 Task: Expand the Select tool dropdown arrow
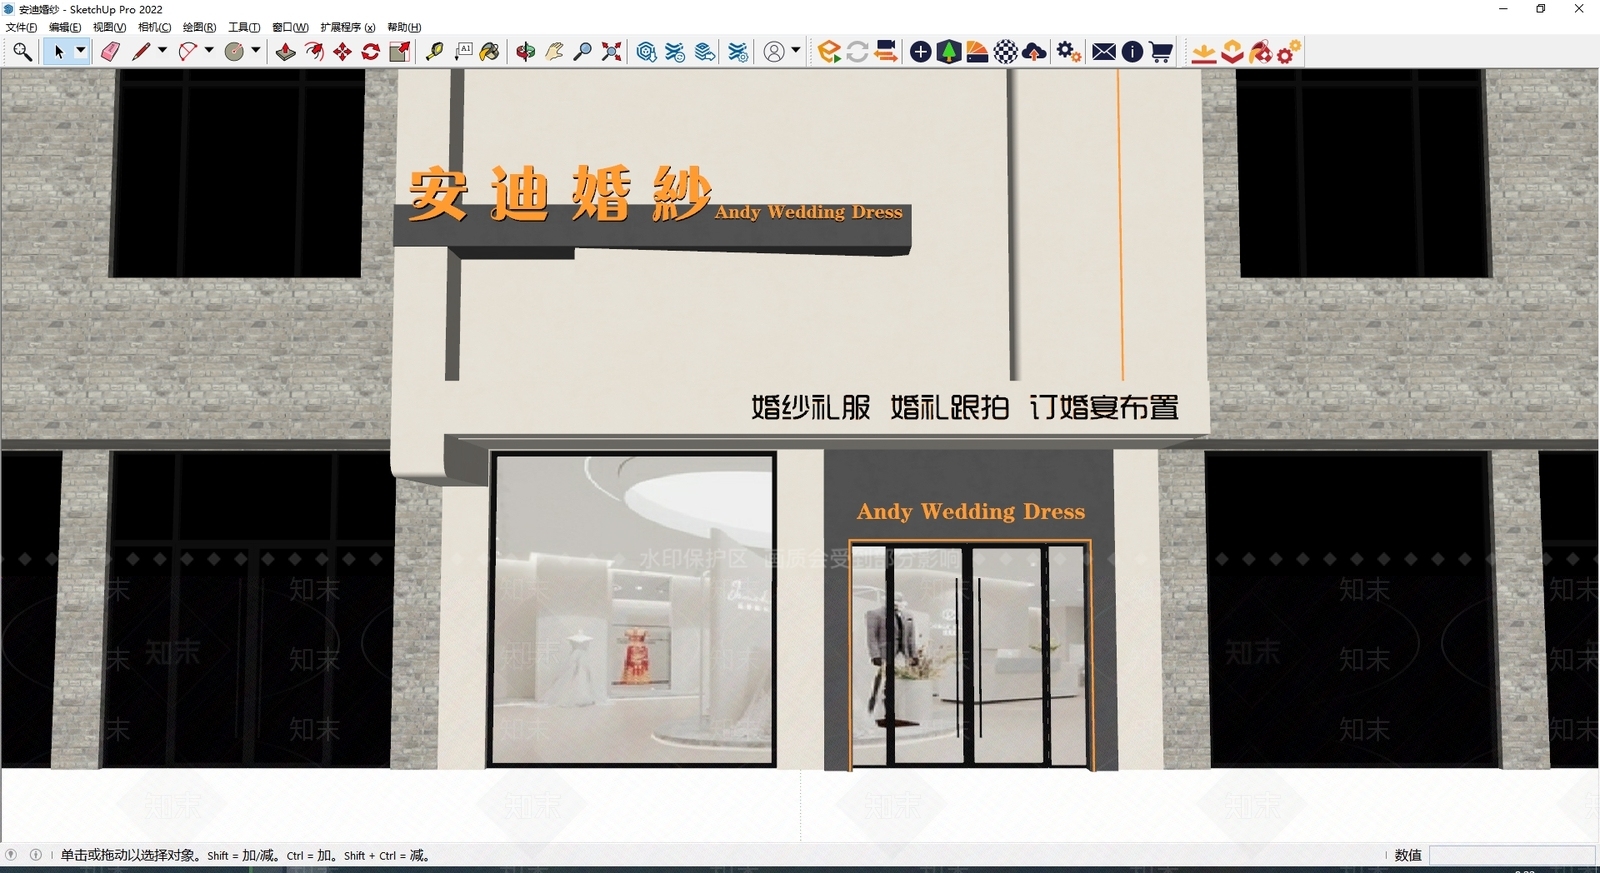81,51
